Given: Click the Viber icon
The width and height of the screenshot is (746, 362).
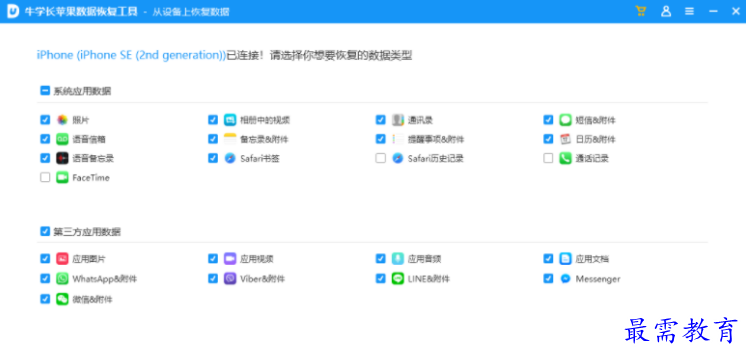Looking at the screenshot, I should [230, 278].
